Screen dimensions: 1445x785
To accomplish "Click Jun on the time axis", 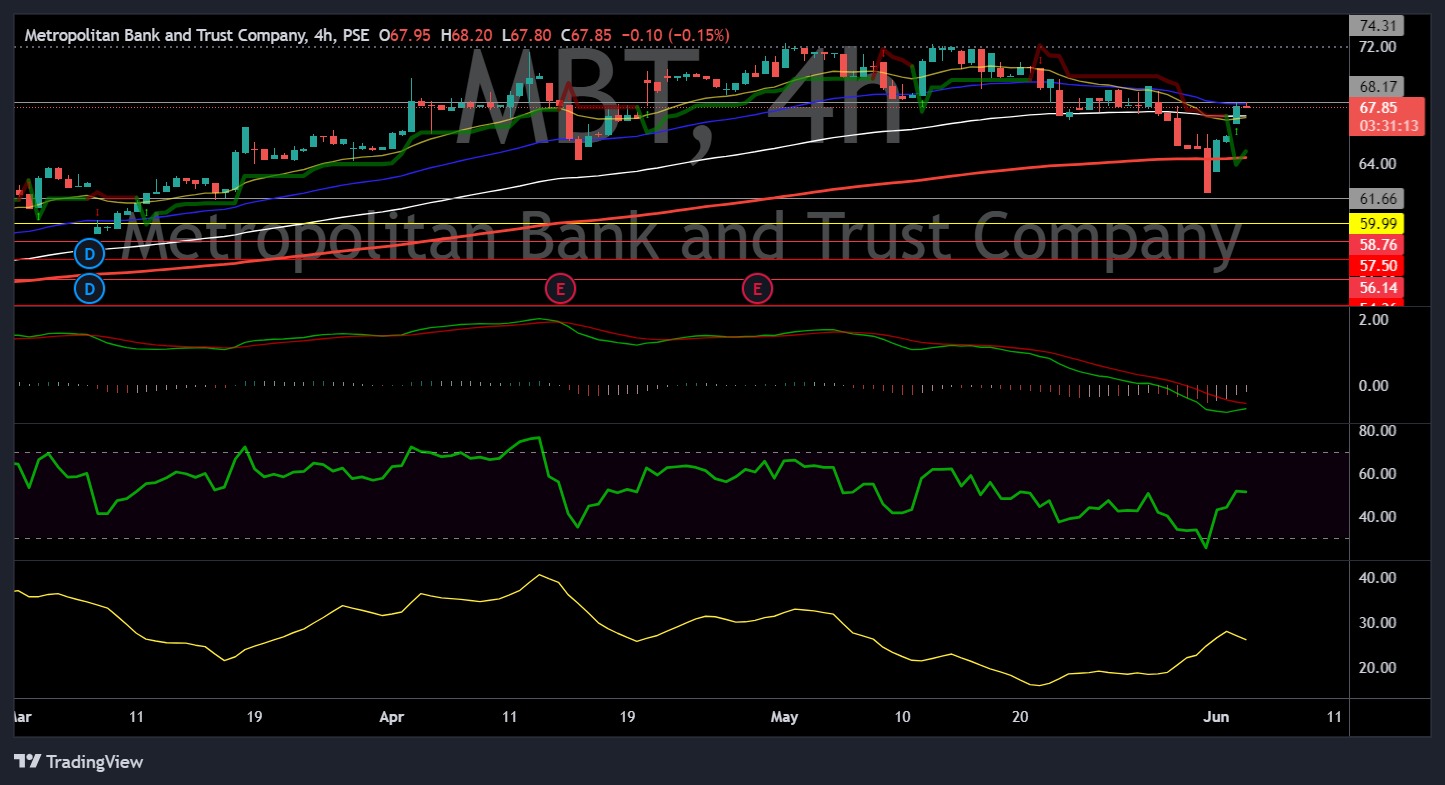I will pos(1216,717).
